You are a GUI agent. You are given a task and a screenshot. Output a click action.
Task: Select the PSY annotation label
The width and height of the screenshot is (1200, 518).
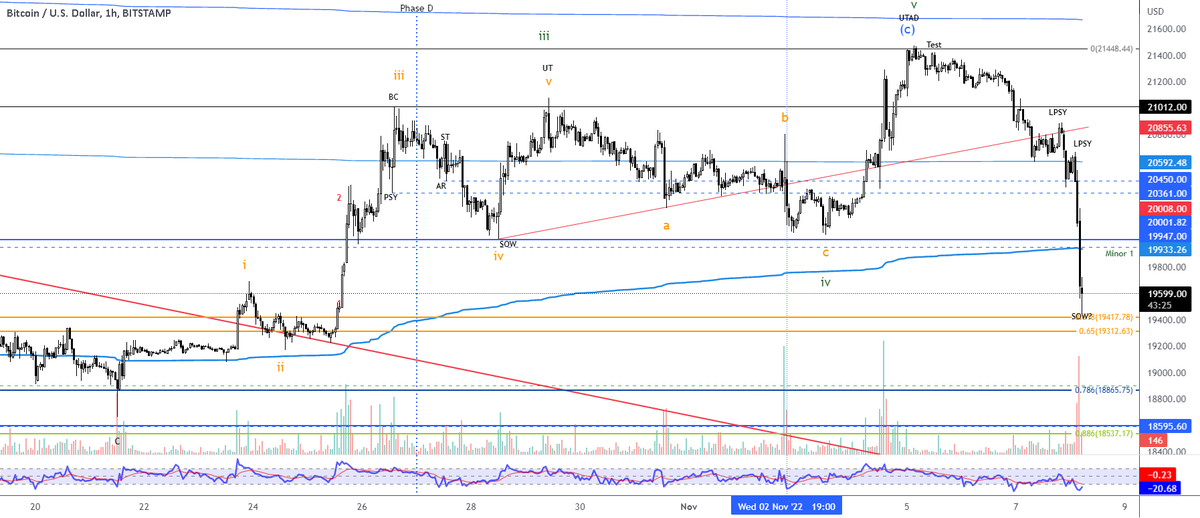[x=391, y=198]
